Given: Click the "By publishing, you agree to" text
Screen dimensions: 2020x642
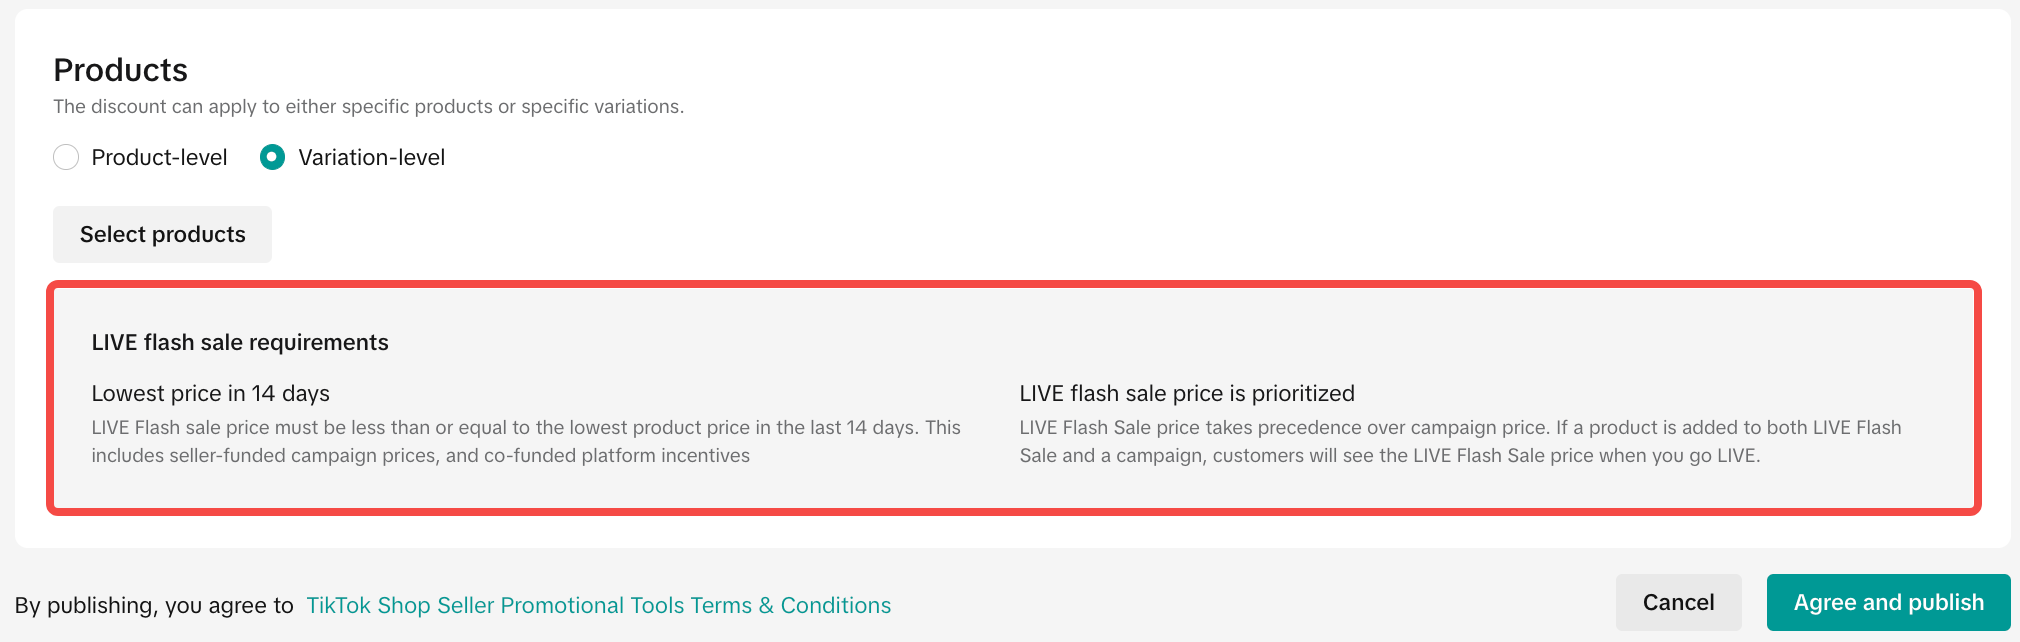Looking at the screenshot, I should pyautogui.click(x=154, y=605).
